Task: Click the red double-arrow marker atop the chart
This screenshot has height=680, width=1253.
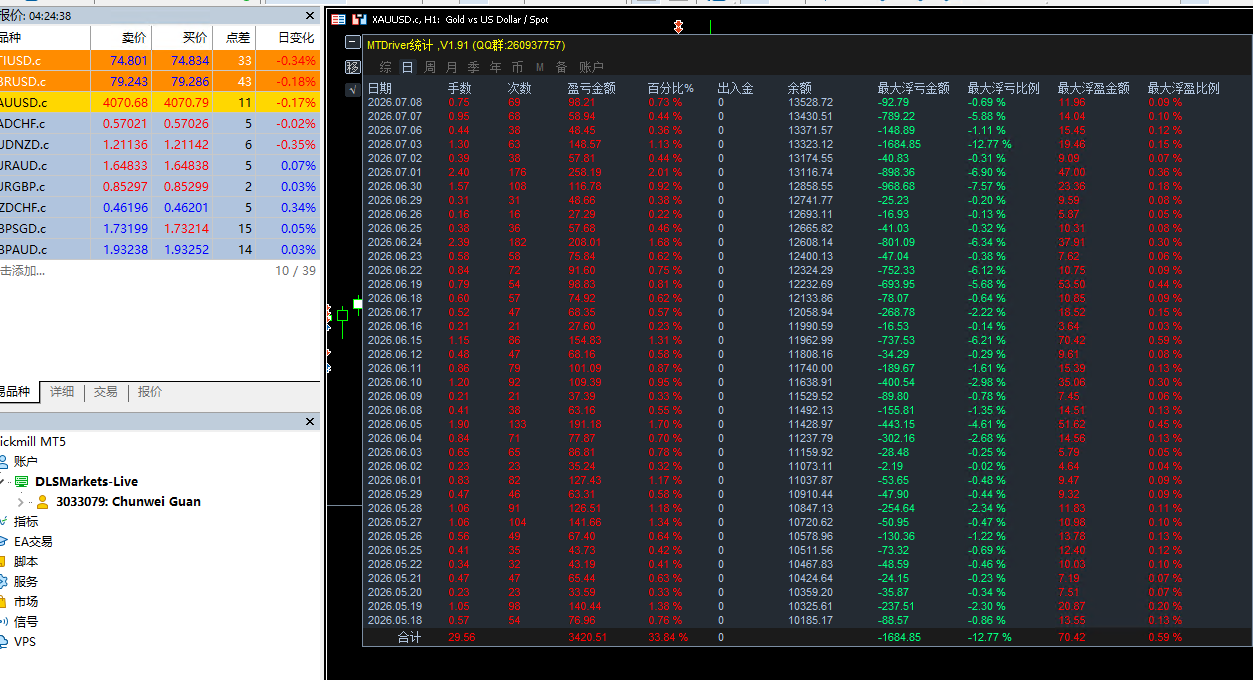Action: click(x=678, y=27)
